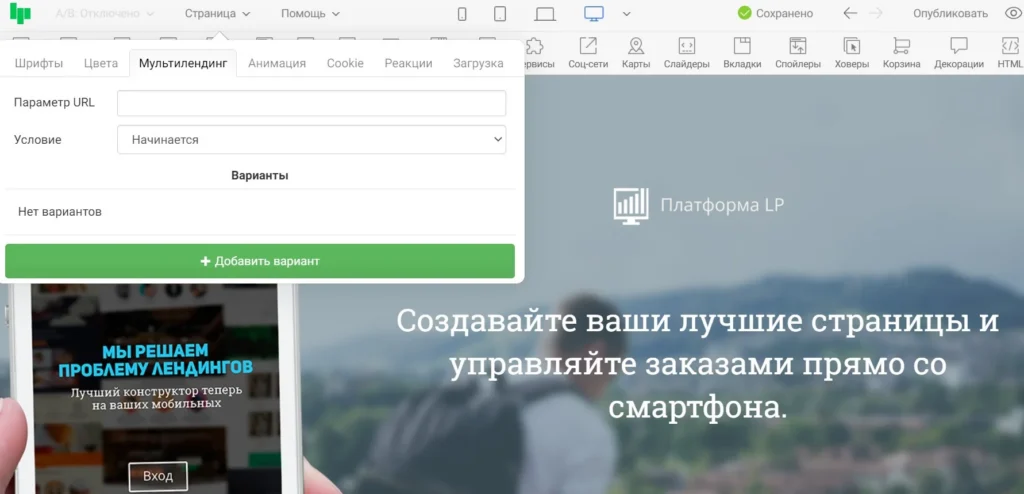Switch to phone portrait preview
Image resolution: width=1024 pixels, height=494 pixels.
click(x=462, y=14)
